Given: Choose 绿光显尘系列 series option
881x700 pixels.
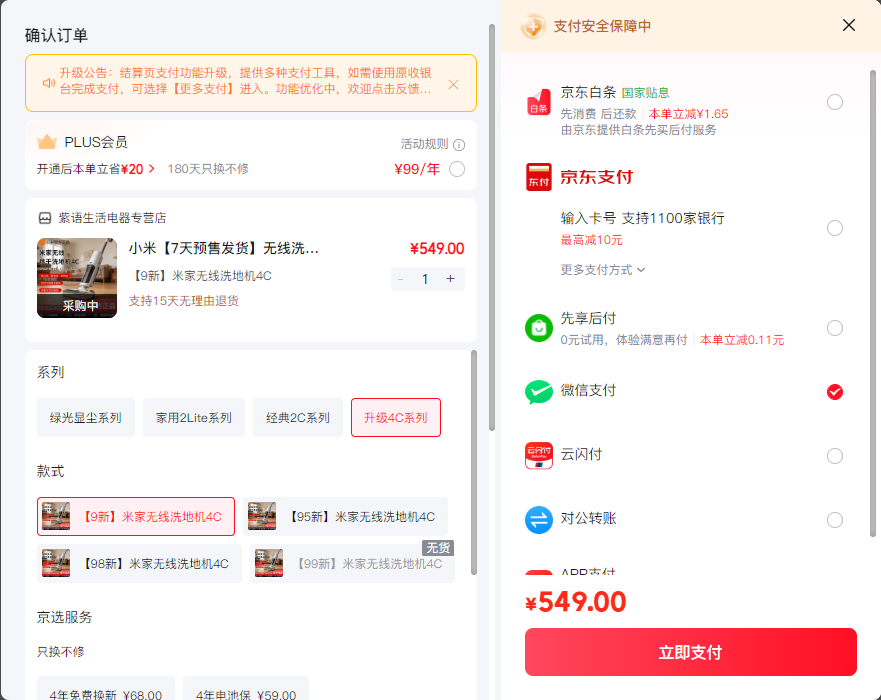Looking at the screenshot, I should tap(85, 417).
